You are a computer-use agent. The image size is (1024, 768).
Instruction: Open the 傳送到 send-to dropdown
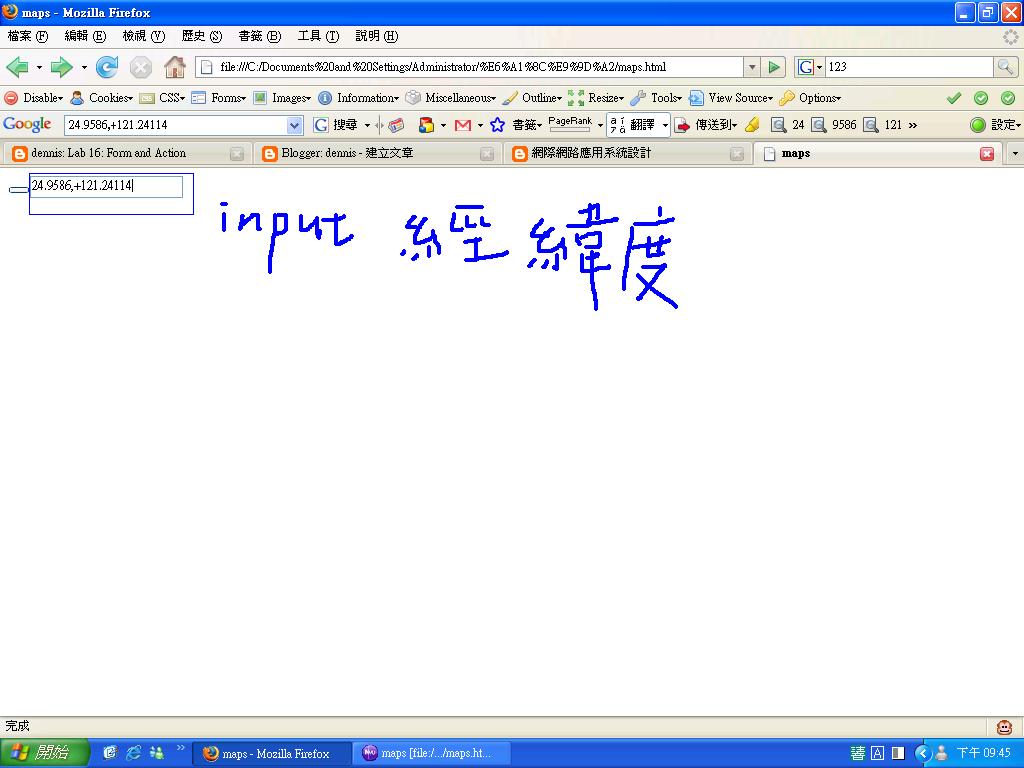pos(706,125)
